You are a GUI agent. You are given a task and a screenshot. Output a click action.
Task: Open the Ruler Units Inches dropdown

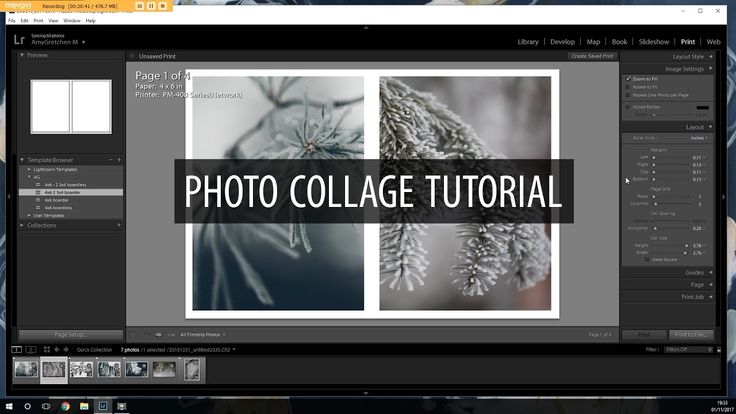click(x=699, y=138)
